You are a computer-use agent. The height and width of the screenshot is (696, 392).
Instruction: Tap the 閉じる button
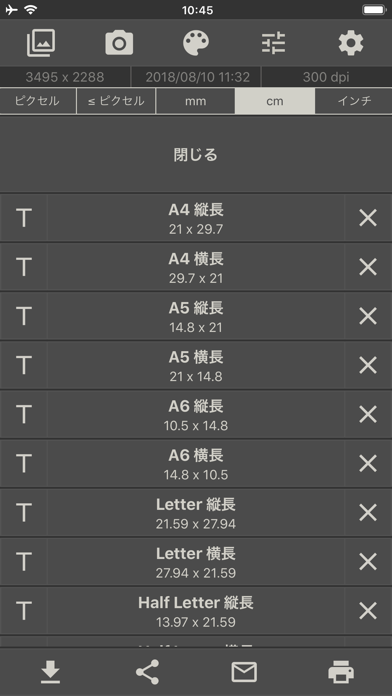[x=196, y=154]
